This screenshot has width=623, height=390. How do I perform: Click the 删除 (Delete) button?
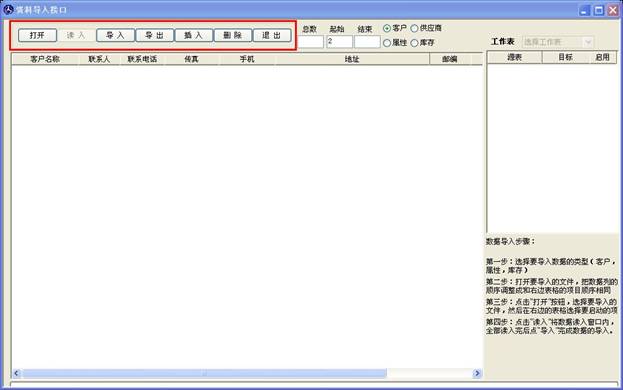click(x=233, y=35)
